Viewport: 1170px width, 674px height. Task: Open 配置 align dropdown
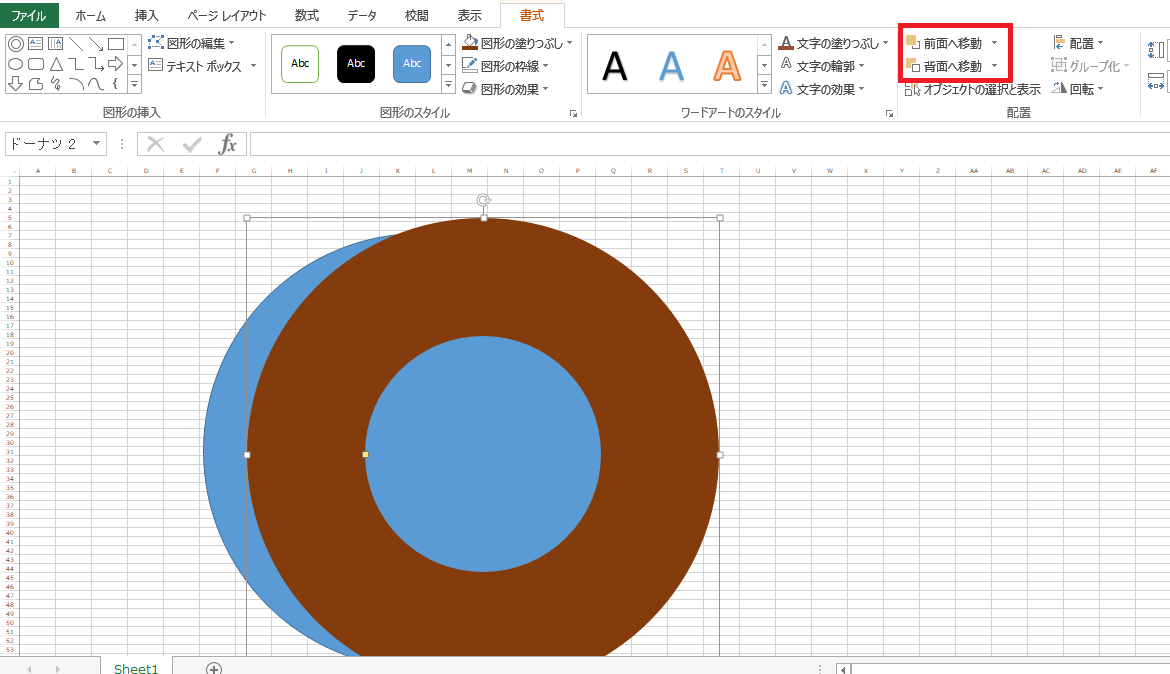1078,43
